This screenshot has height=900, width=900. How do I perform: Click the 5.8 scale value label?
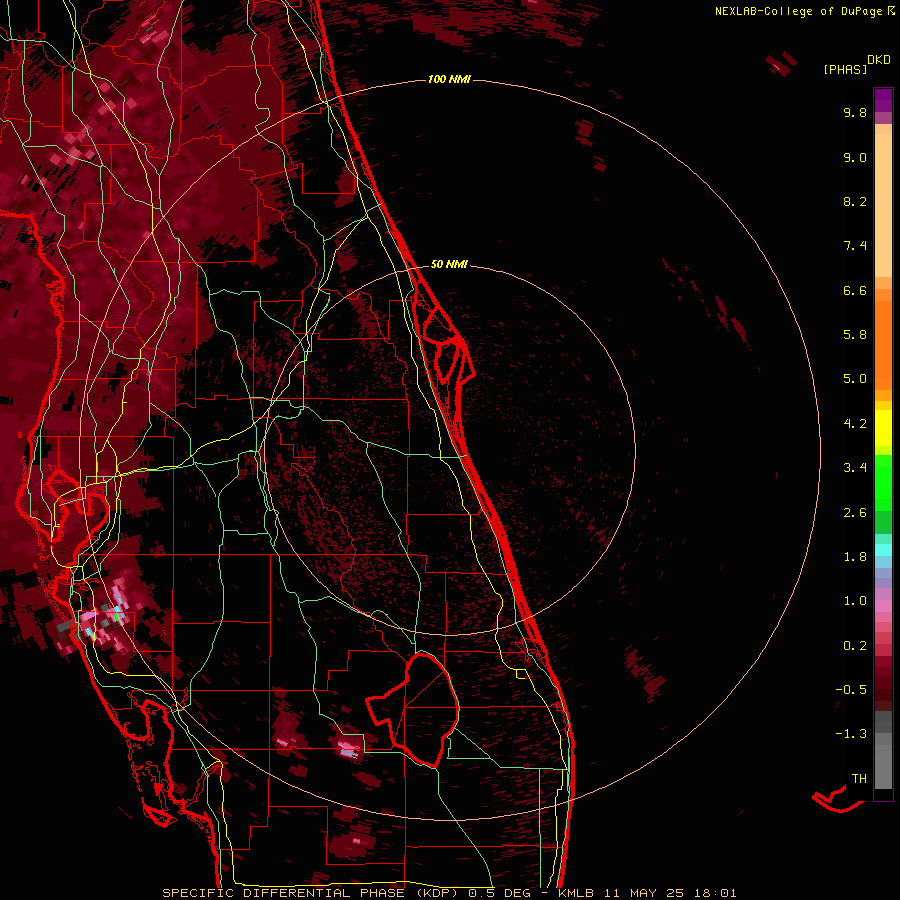855,335
